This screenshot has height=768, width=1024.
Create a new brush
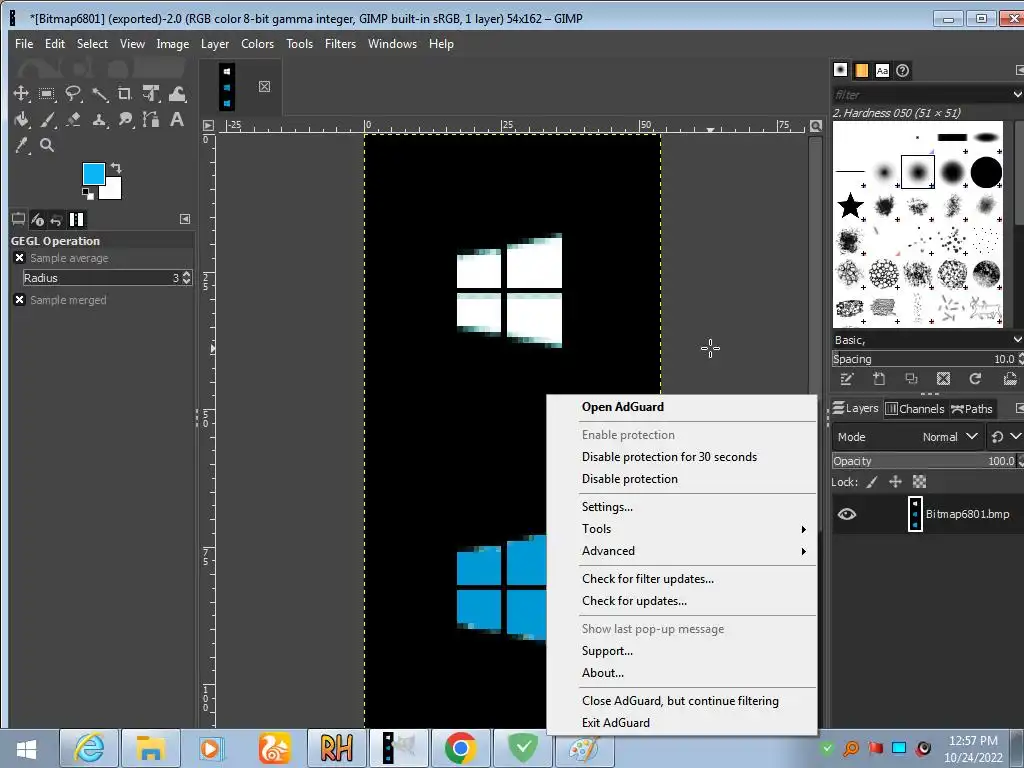(x=879, y=379)
